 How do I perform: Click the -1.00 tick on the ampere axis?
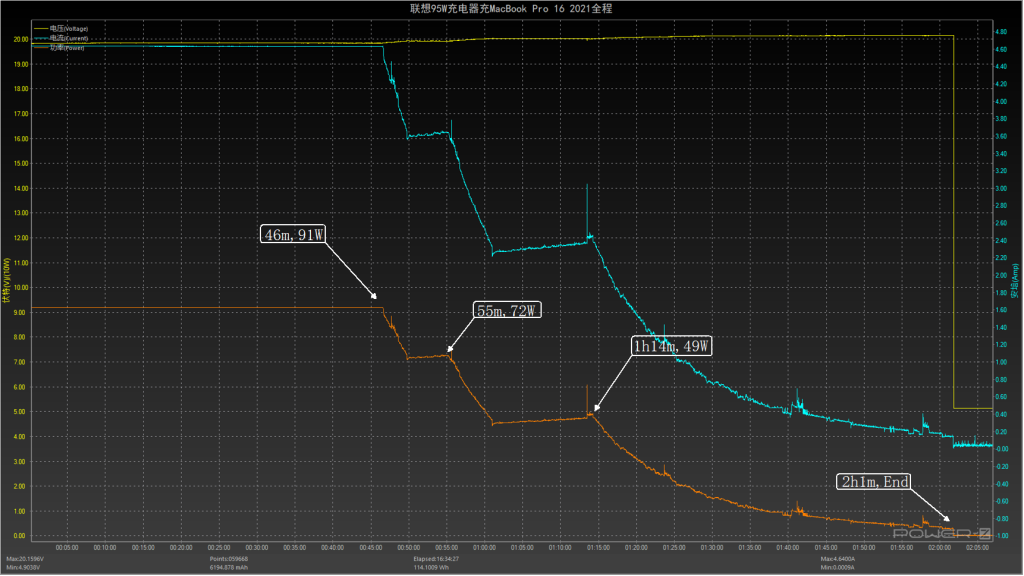[x=1000, y=536]
